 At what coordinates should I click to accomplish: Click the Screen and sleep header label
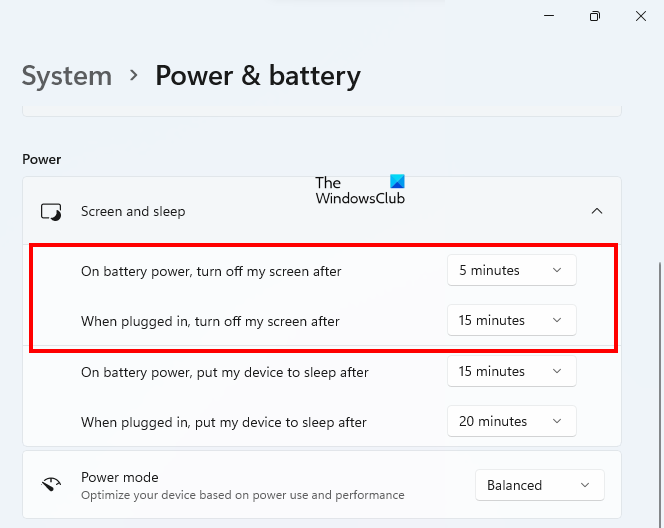click(133, 212)
